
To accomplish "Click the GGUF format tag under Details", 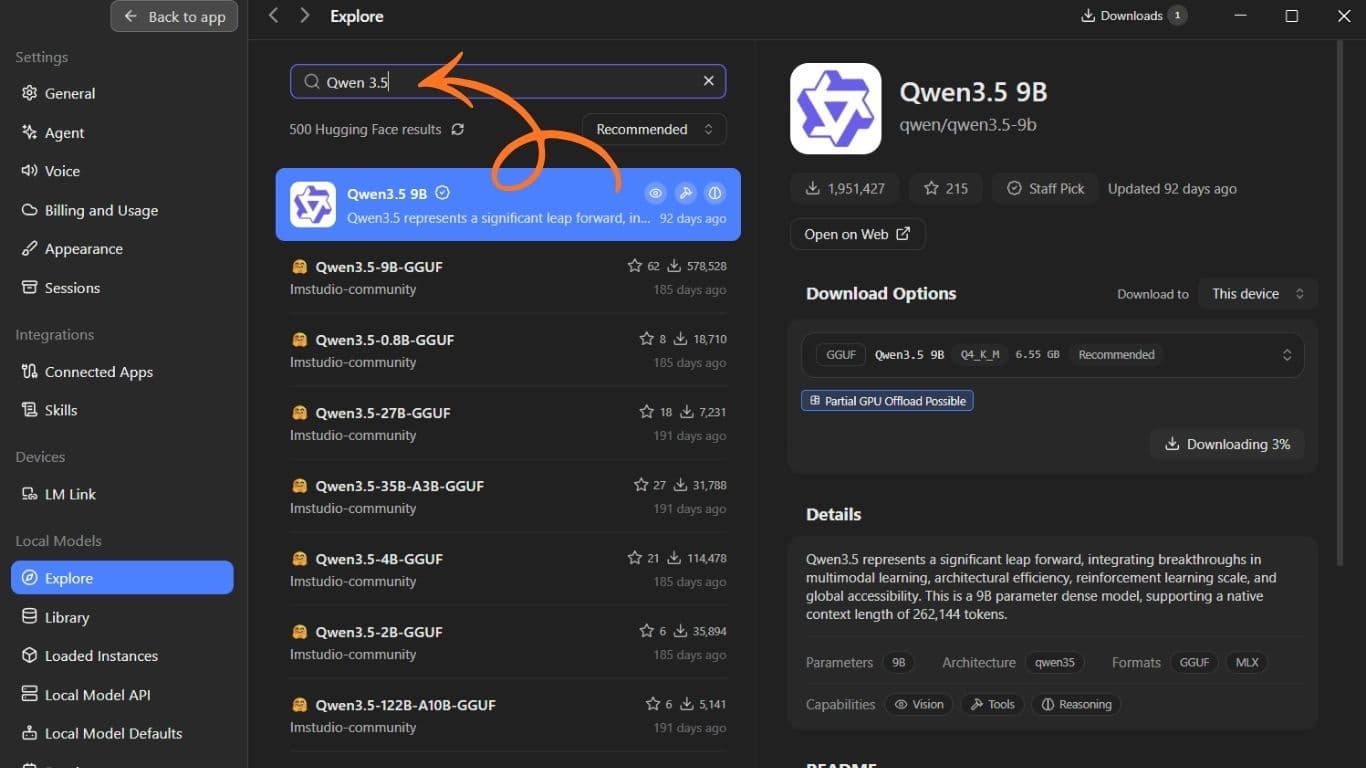I will point(1194,662).
